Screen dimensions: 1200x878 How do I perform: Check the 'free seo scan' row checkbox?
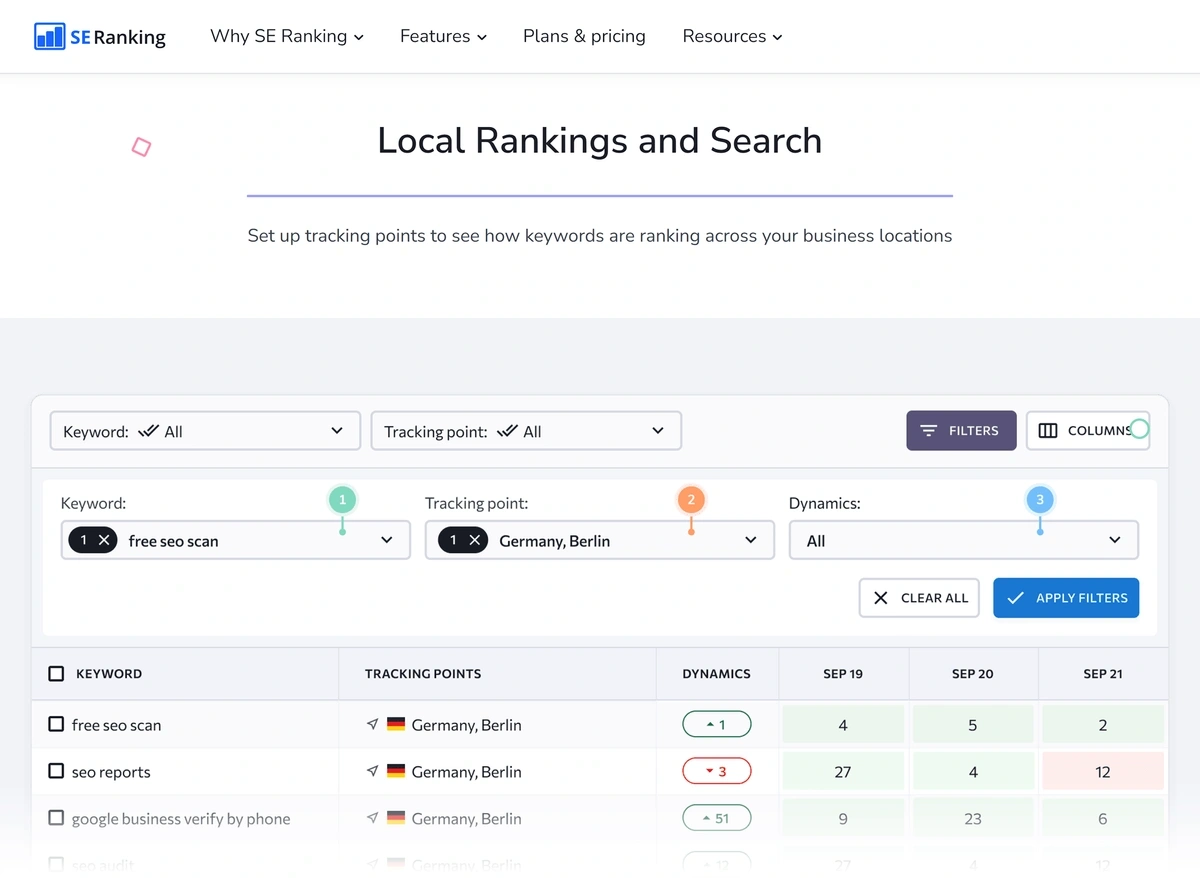[x=56, y=724]
